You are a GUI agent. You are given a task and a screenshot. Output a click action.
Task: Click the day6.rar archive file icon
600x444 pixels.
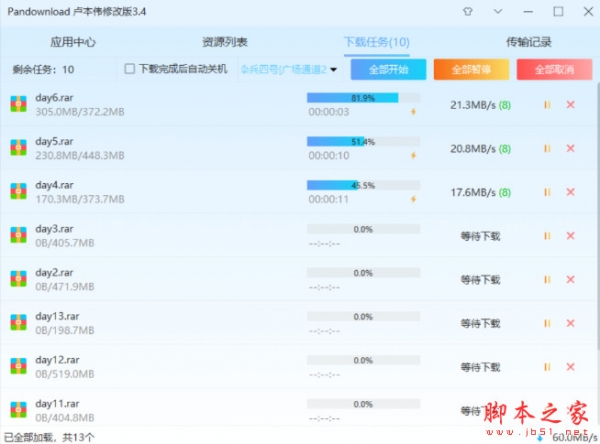tap(18, 104)
